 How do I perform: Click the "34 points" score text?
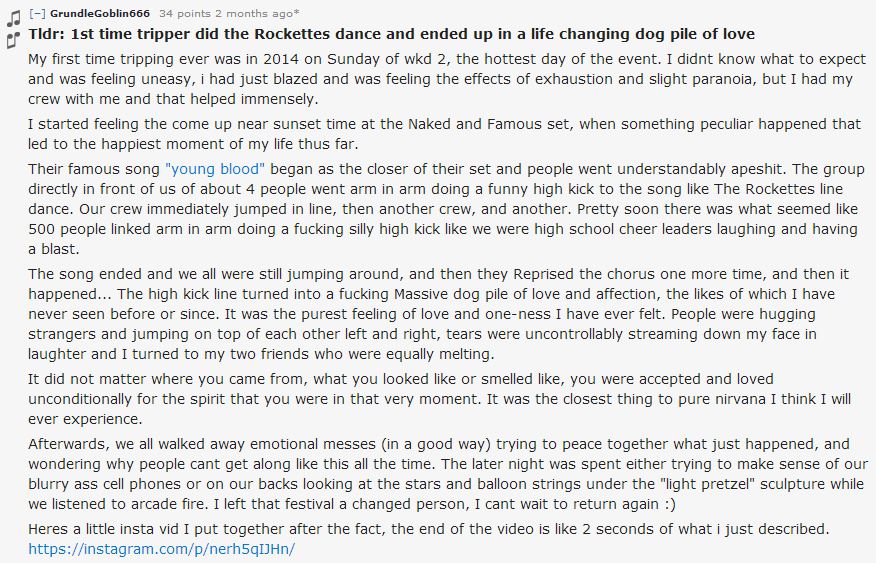[x=180, y=13]
